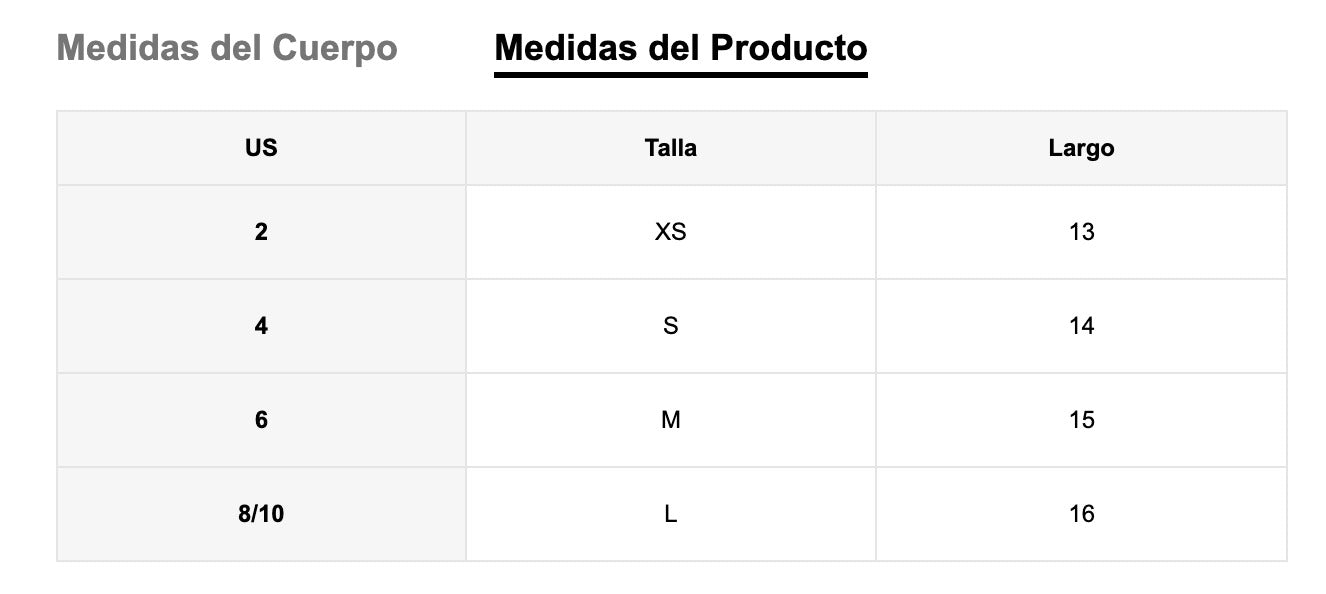Click the S size cell
The height and width of the screenshot is (594, 1326).
point(670,326)
